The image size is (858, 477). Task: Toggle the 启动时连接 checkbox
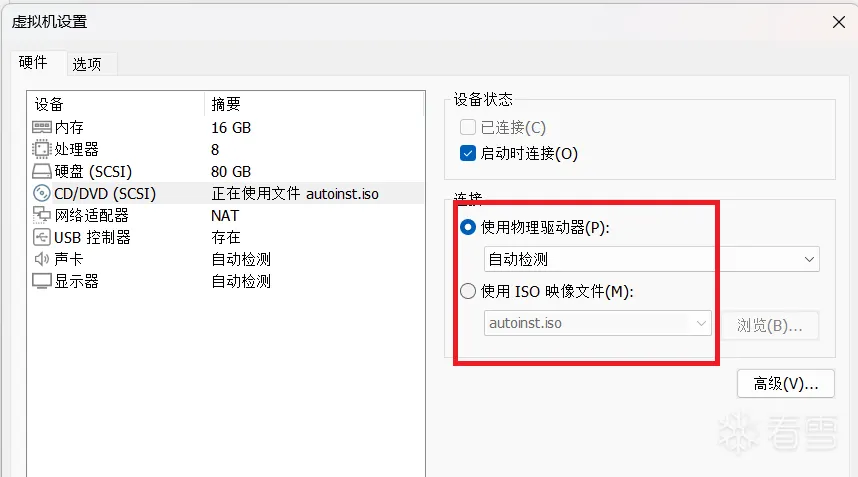pyautogui.click(x=467, y=154)
